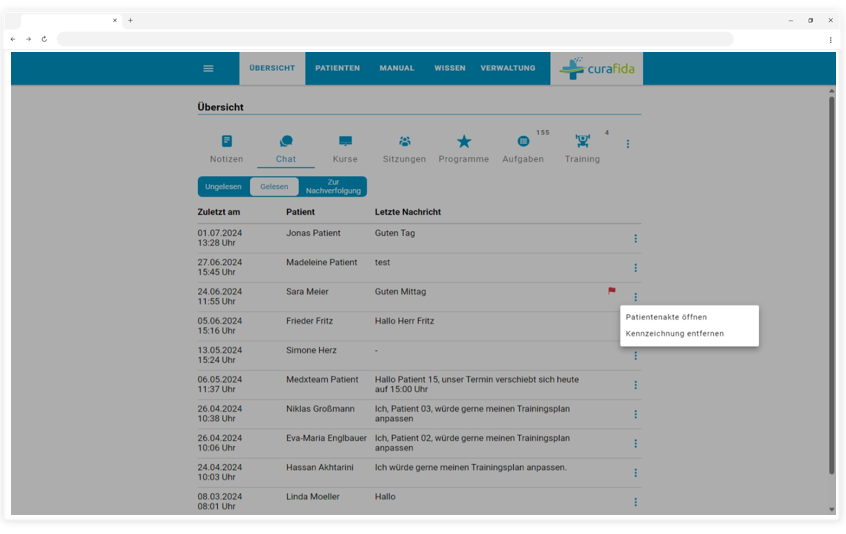The image size is (846, 534).
Task: Click patient name Simone Herz
Action: pos(311,350)
